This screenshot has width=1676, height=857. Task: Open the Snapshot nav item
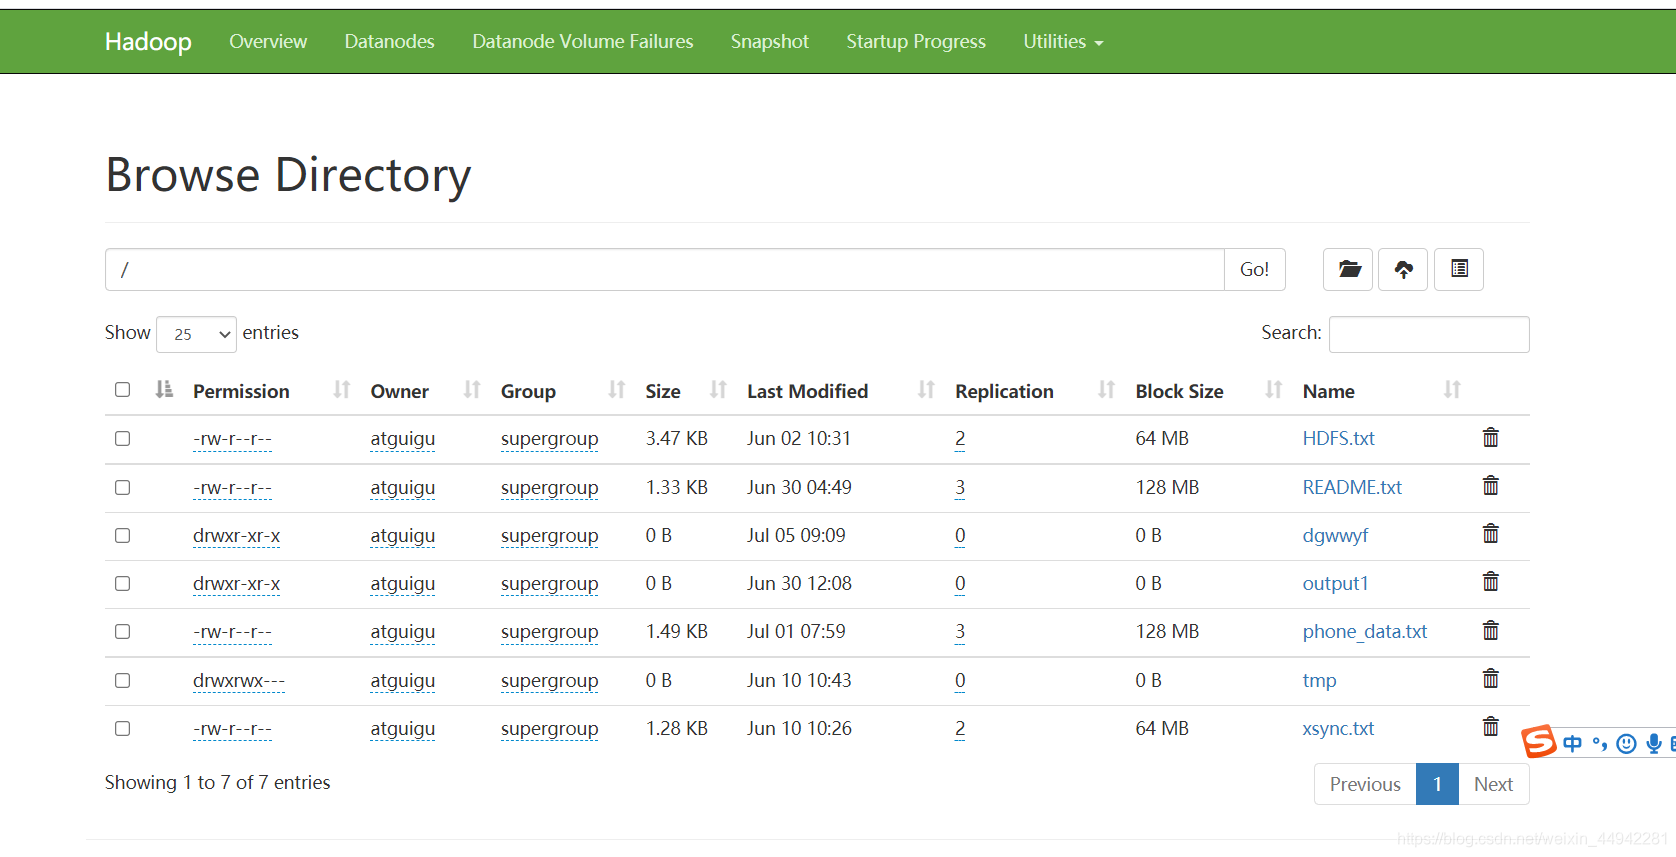point(769,42)
